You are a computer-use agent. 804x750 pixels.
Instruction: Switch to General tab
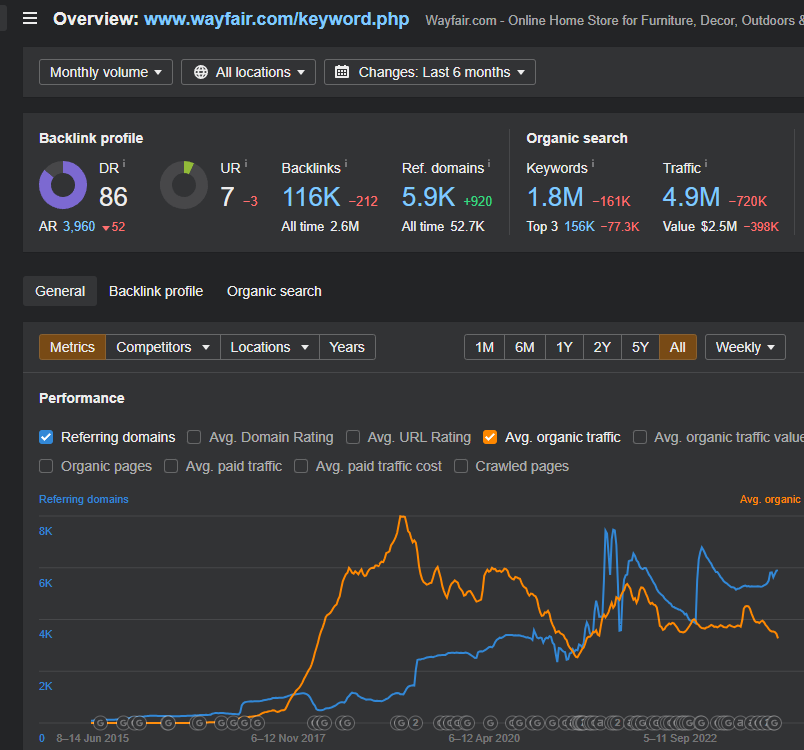[60, 291]
